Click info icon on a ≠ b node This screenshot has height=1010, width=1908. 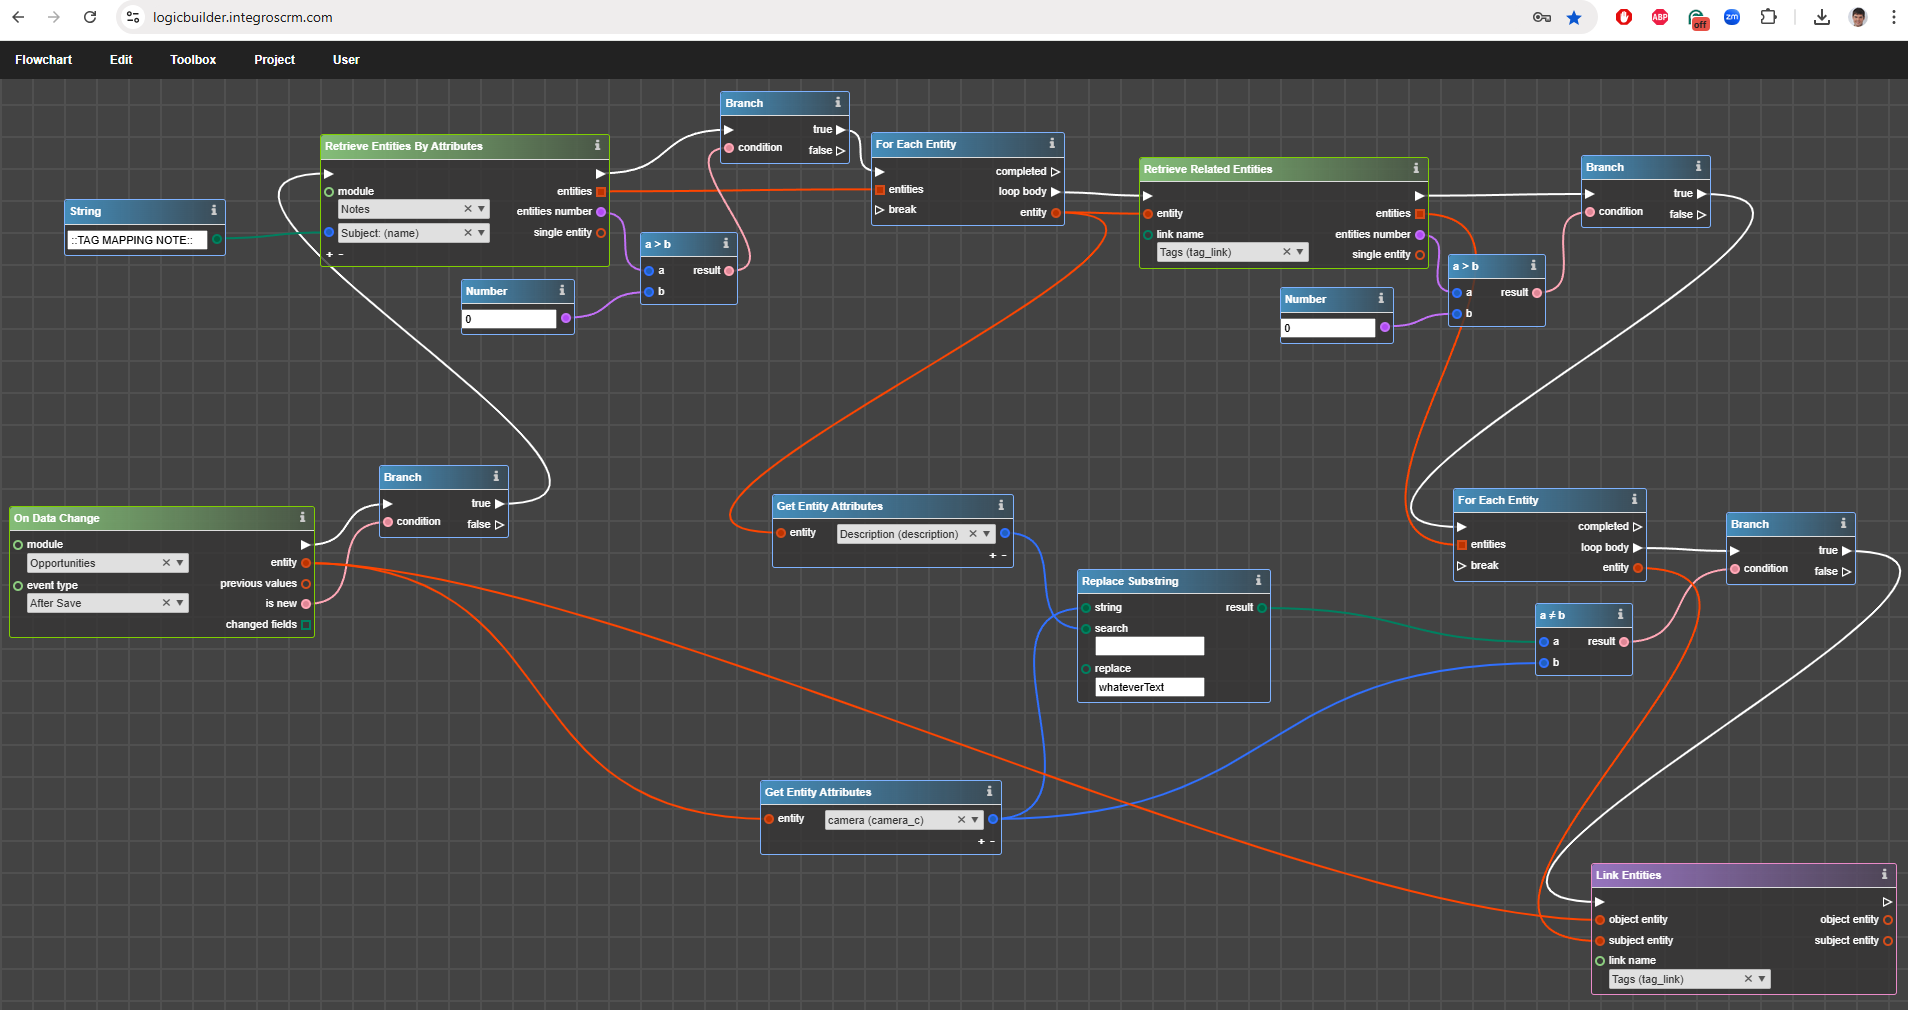coord(1620,614)
